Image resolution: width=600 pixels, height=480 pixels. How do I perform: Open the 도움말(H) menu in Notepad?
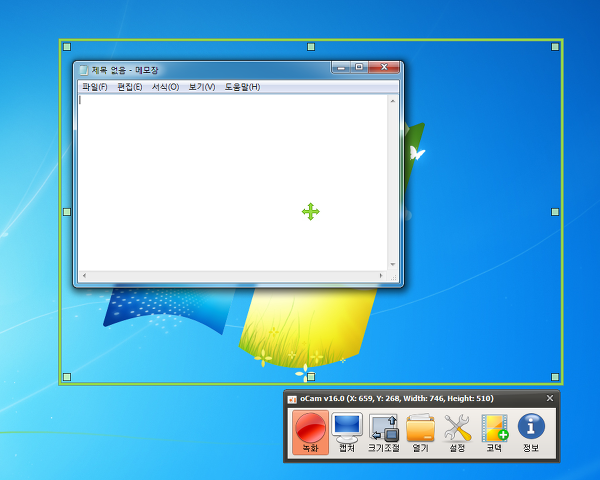coord(242,87)
